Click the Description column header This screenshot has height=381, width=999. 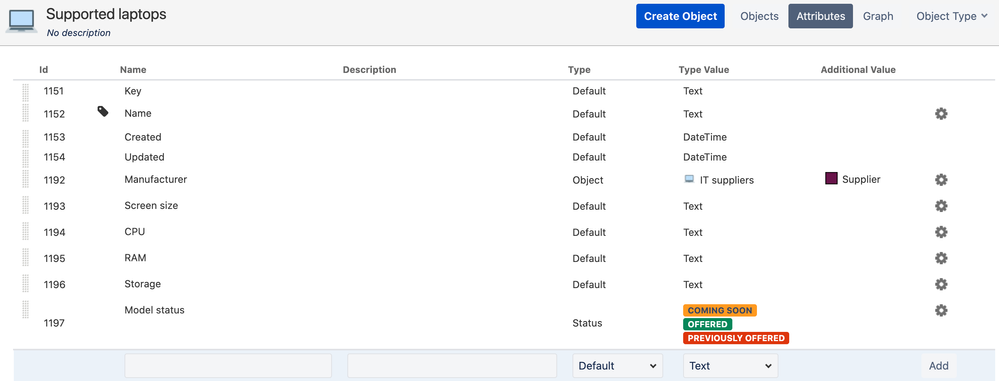tap(370, 70)
